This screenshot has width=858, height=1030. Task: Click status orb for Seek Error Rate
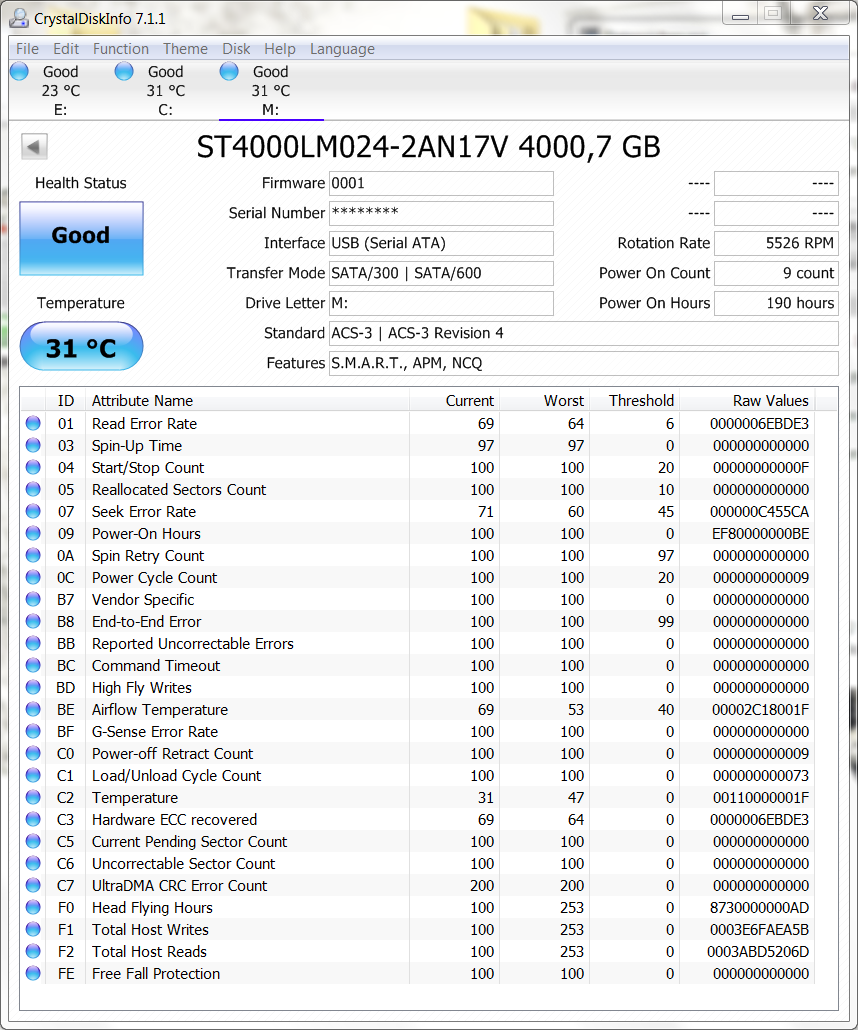(33, 511)
